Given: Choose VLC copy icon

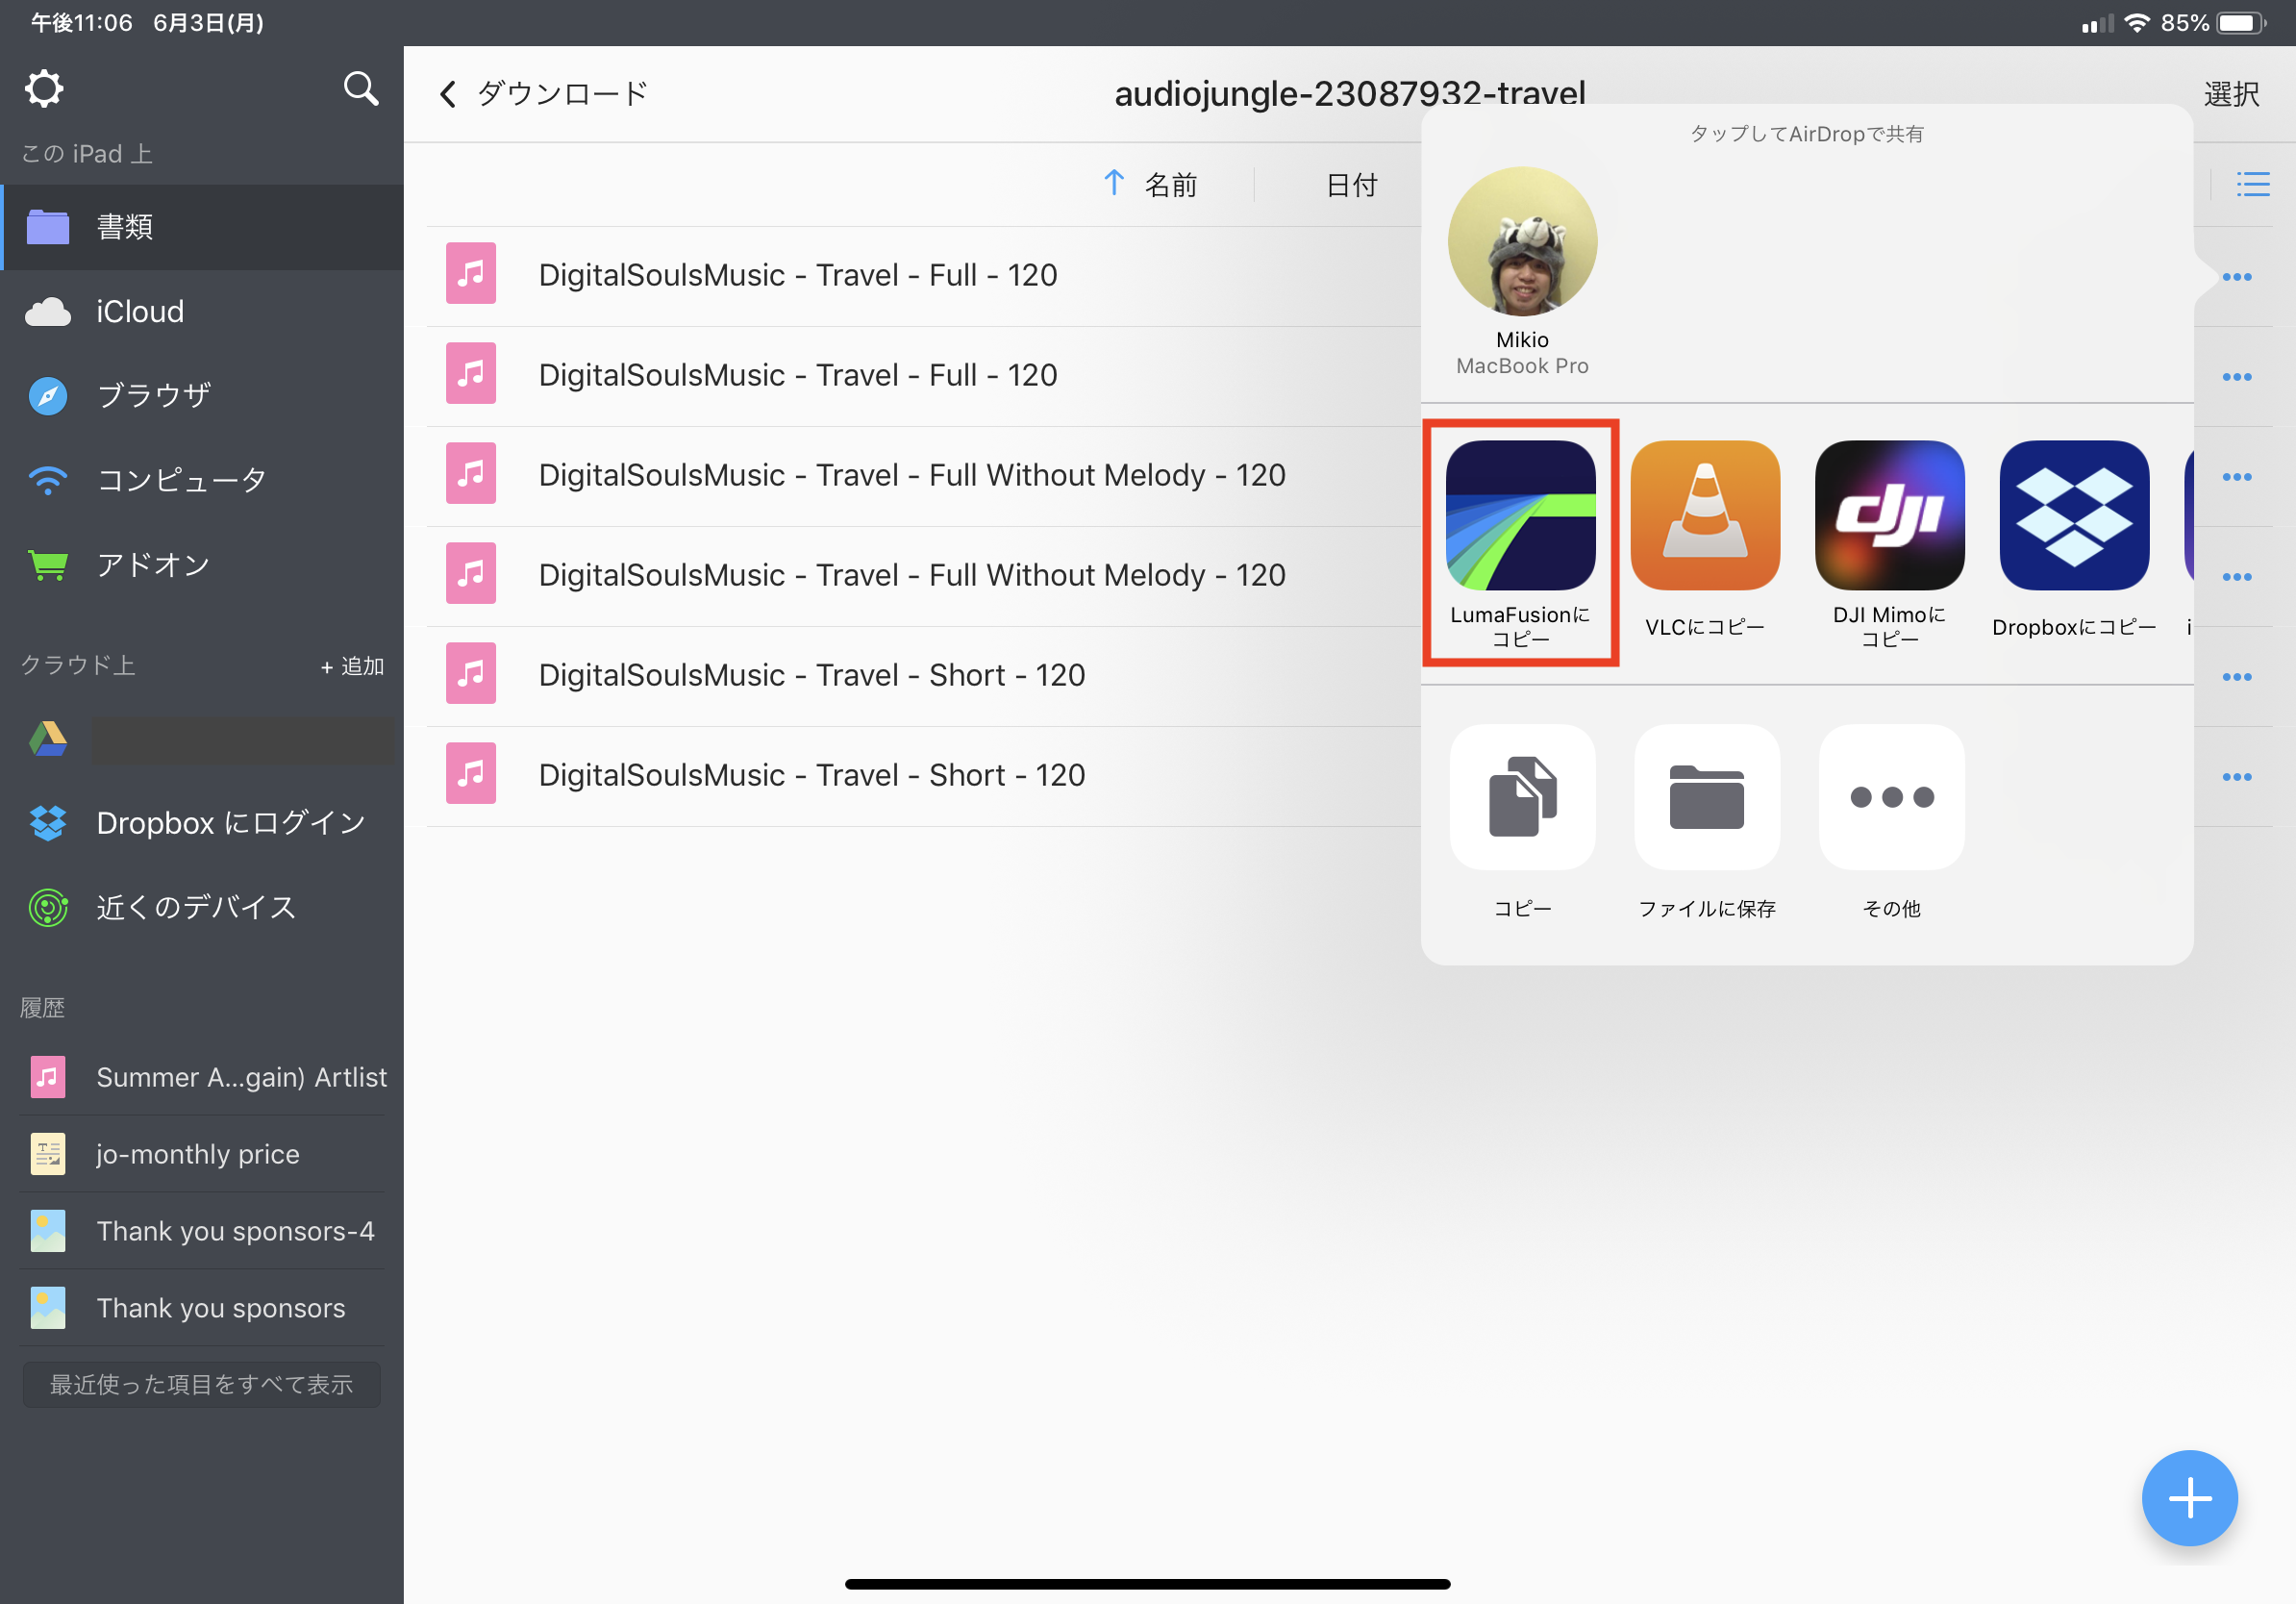Looking at the screenshot, I should (1705, 516).
